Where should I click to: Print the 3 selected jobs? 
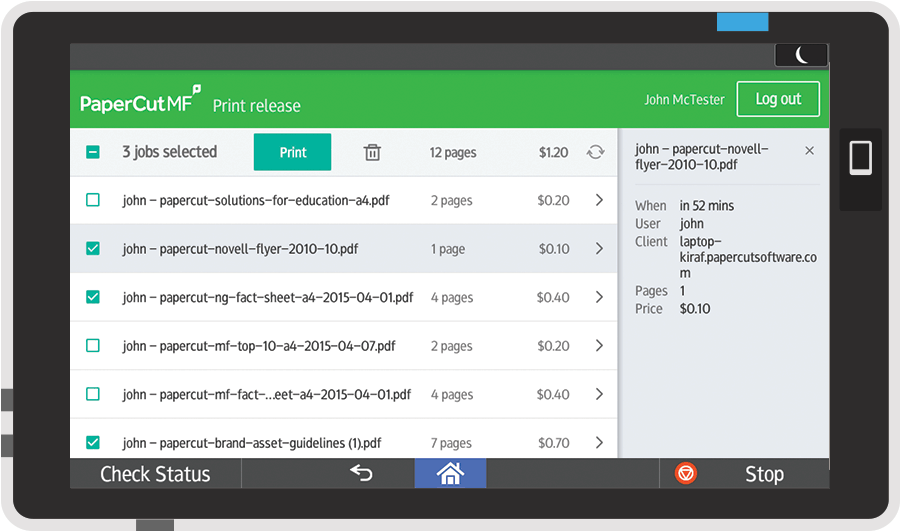click(x=293, y=152)
